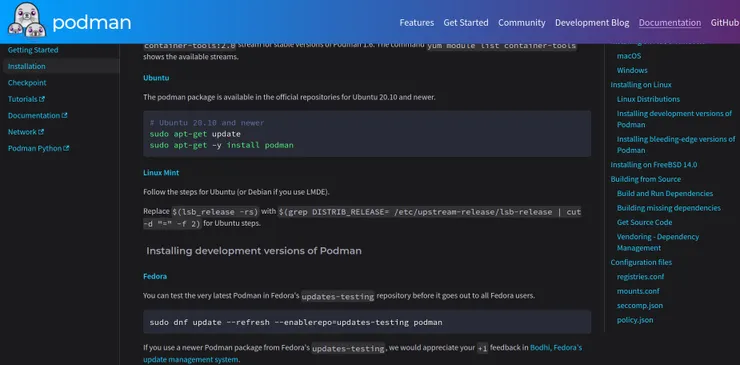The image size is (740, 365).
Task: Click the external-link icon beside Network
Action: (41, 132)
